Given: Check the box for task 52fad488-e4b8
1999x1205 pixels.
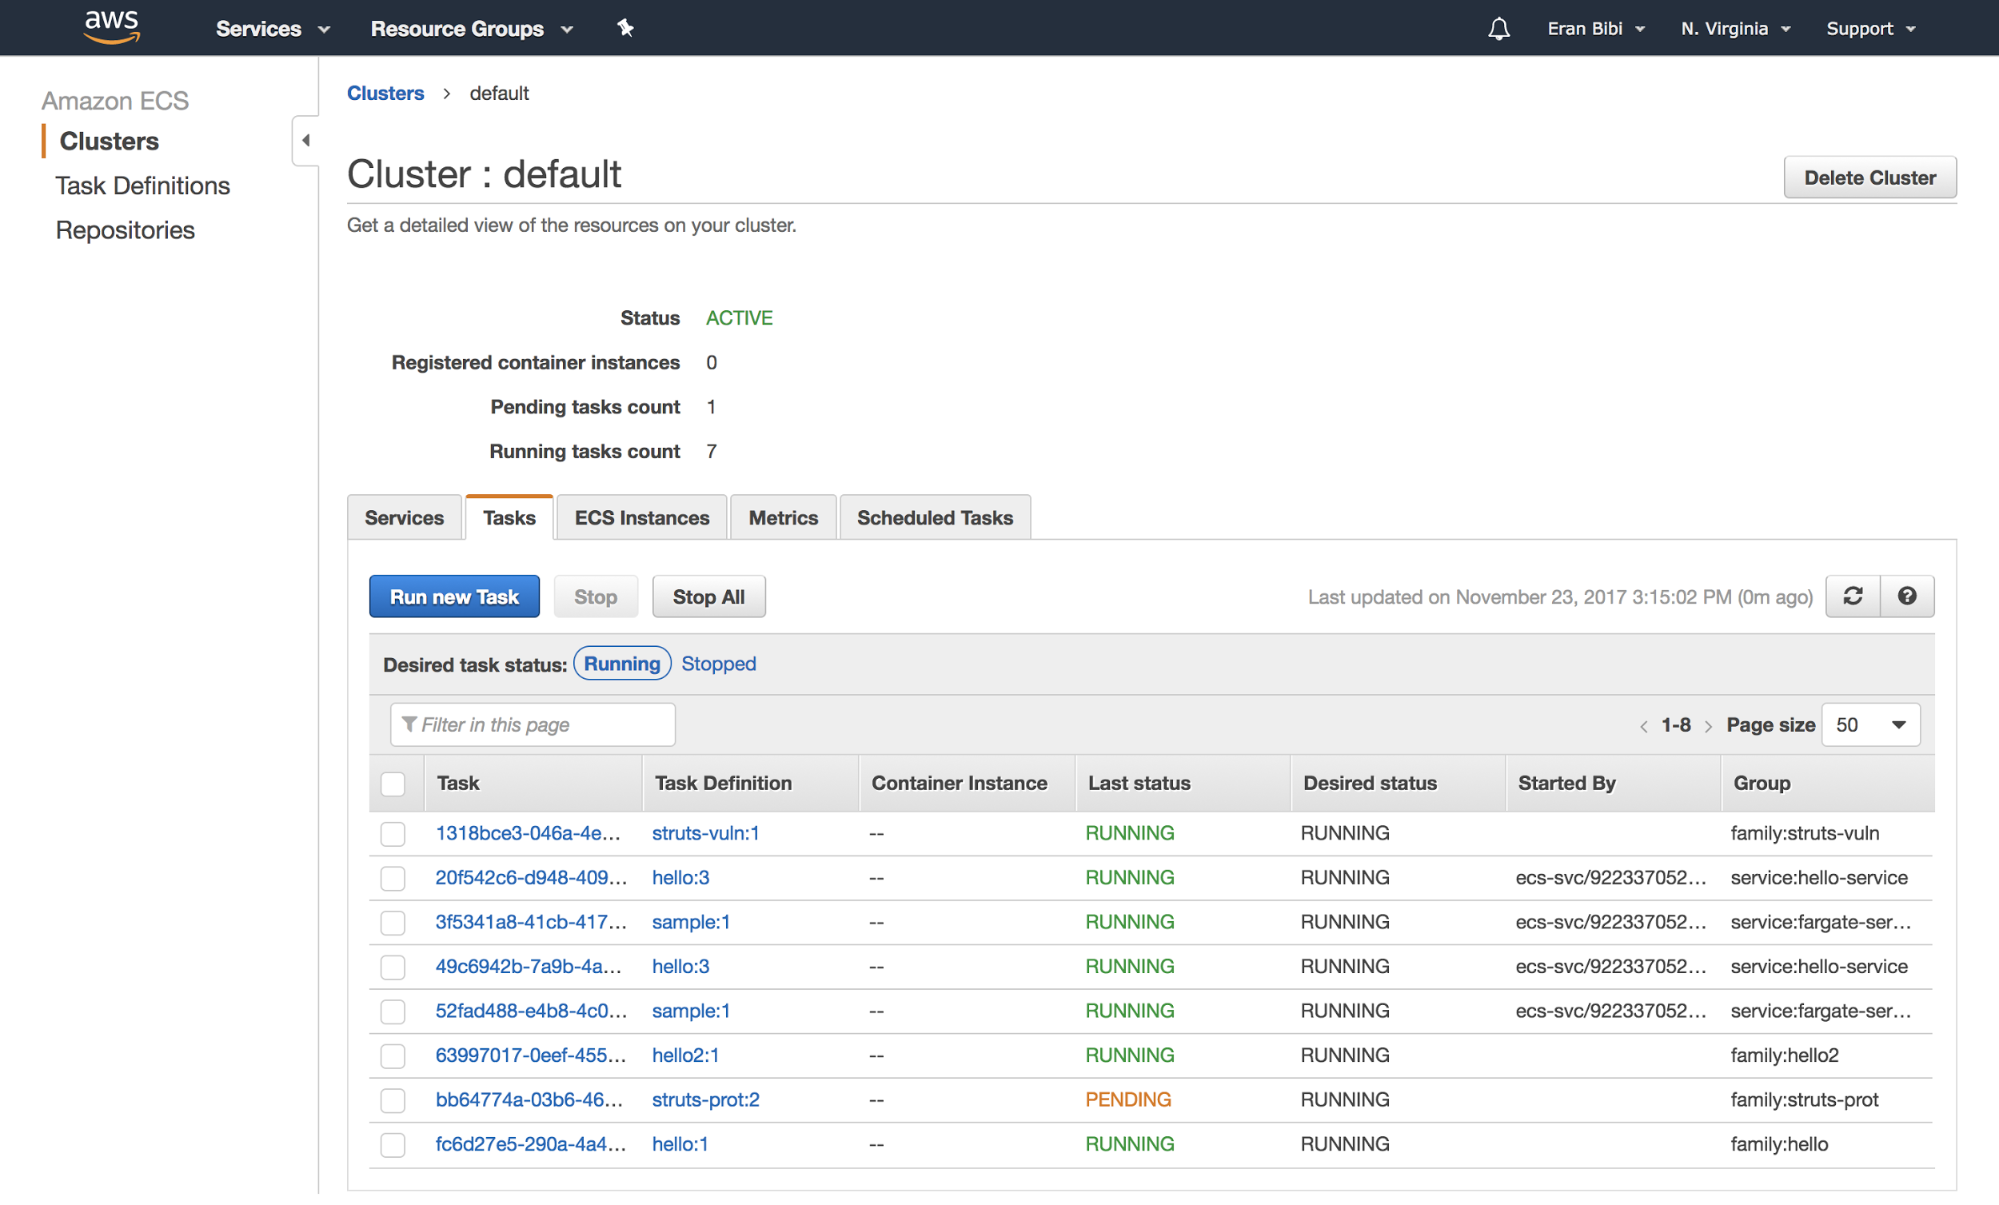Looking at the screenshot, I should pyautogui.click(x=393, y=1011).
